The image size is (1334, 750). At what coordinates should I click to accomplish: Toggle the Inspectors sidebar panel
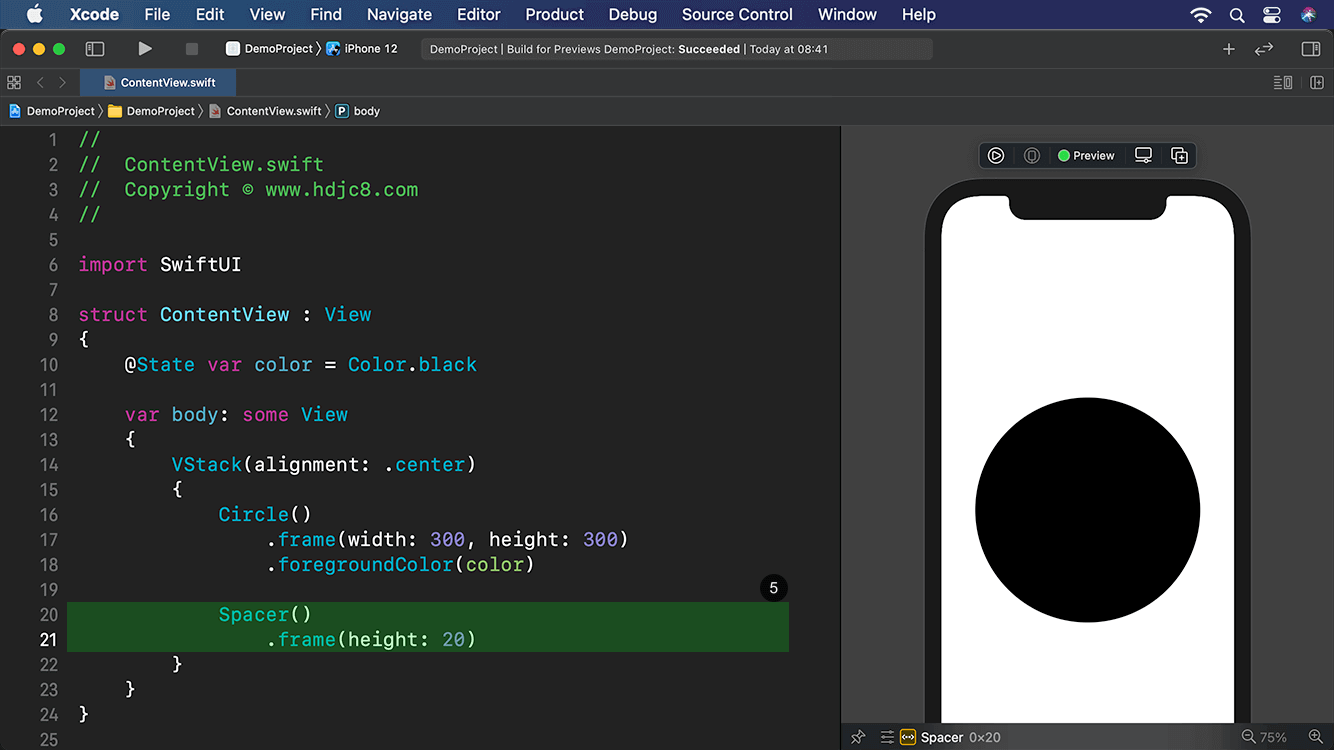[1311, 48]
